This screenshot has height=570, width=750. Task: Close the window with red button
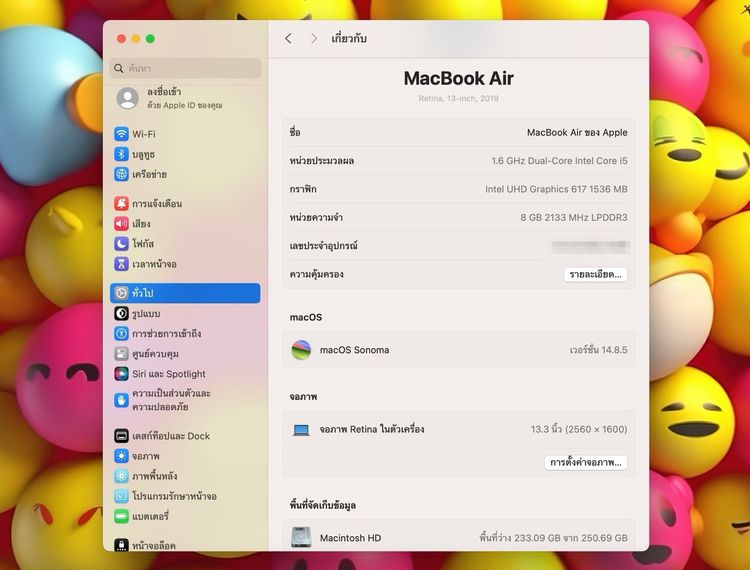(121, 39)
